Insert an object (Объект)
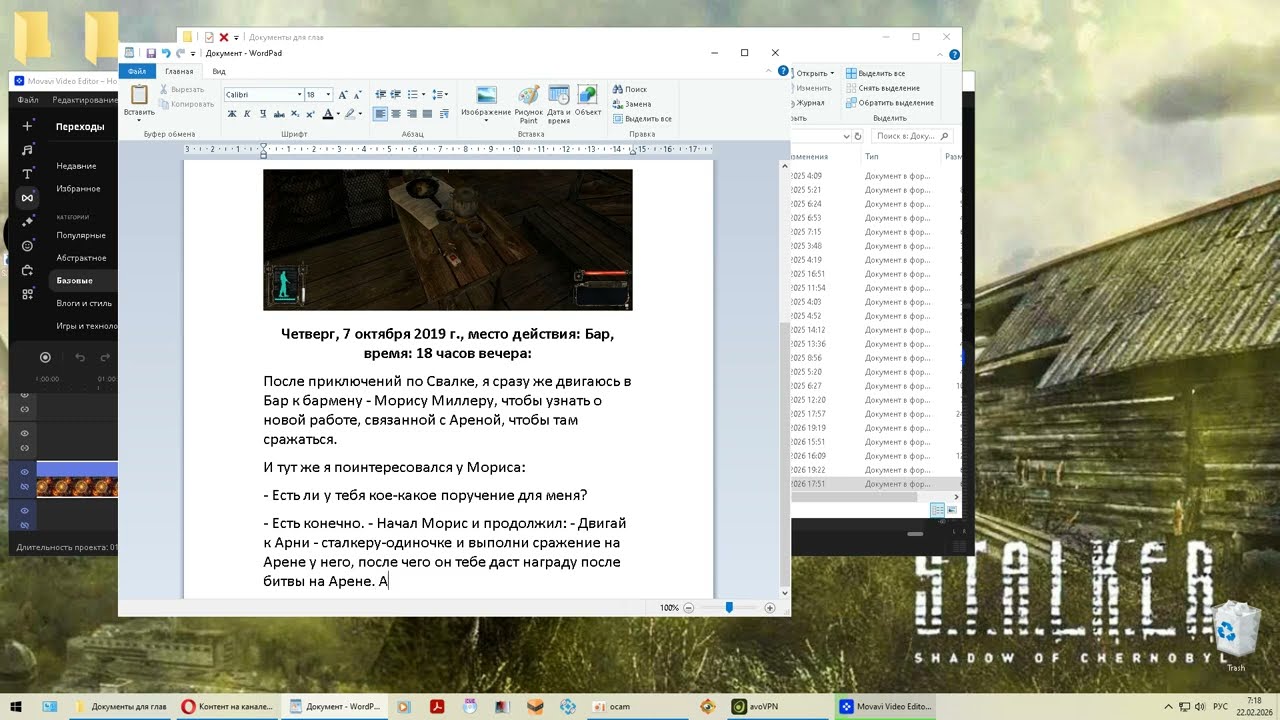The width and height of the screenshot is (1280, 720). [x=588, y=100]
